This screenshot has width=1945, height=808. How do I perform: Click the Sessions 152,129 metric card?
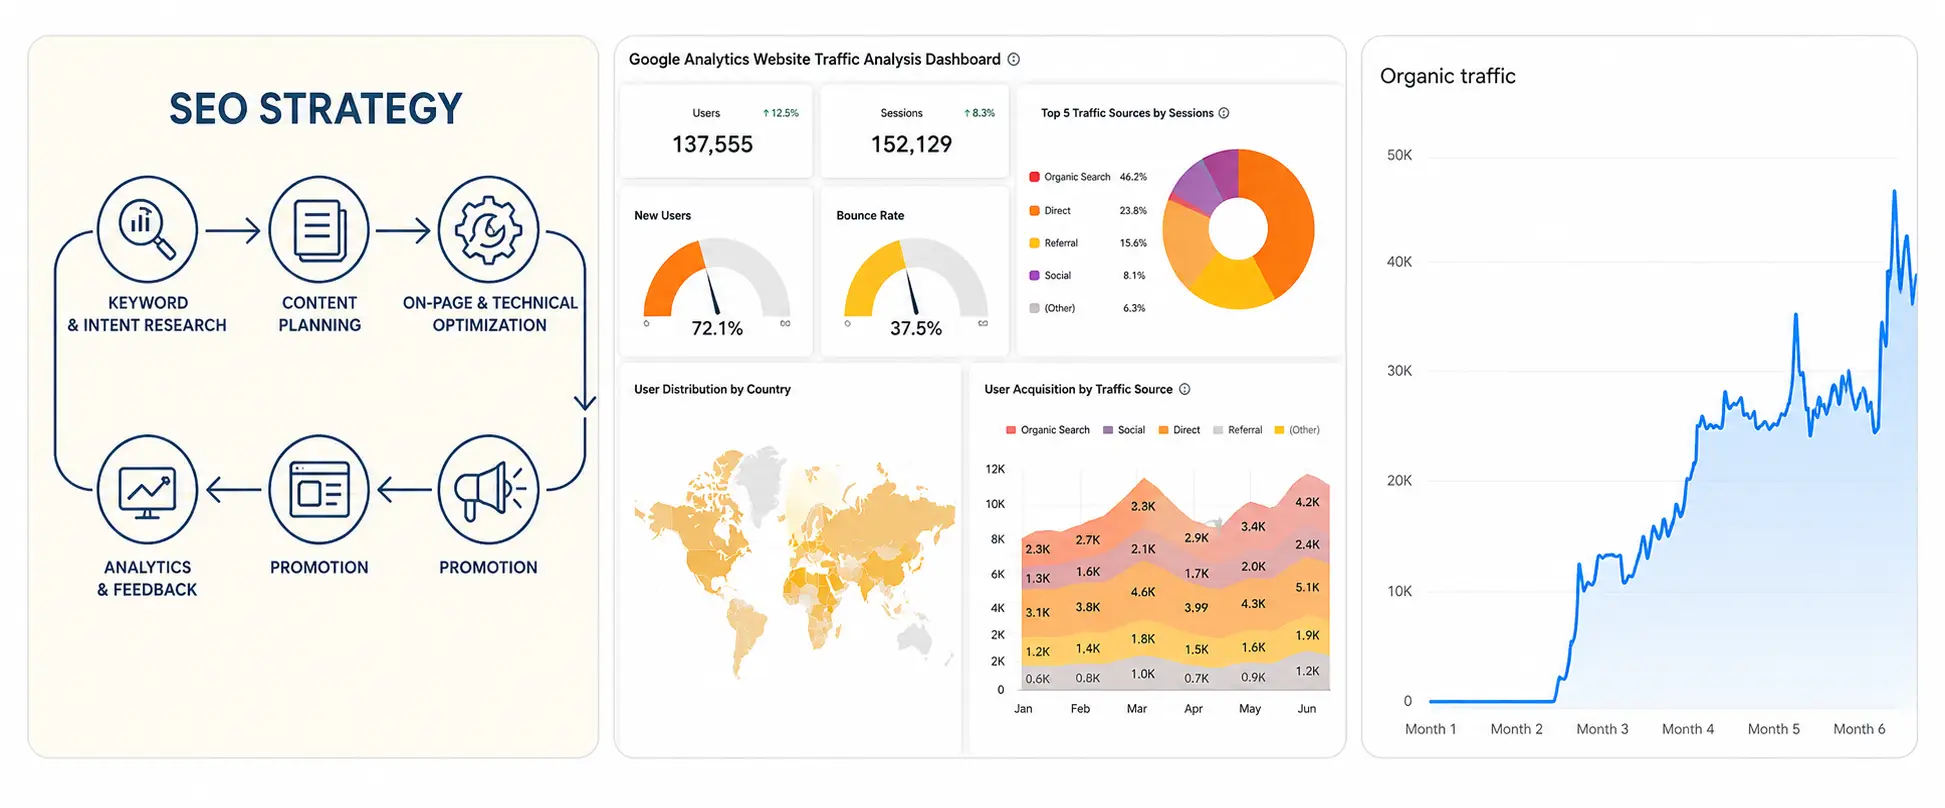pyautogui.click(x=913, y=133)
